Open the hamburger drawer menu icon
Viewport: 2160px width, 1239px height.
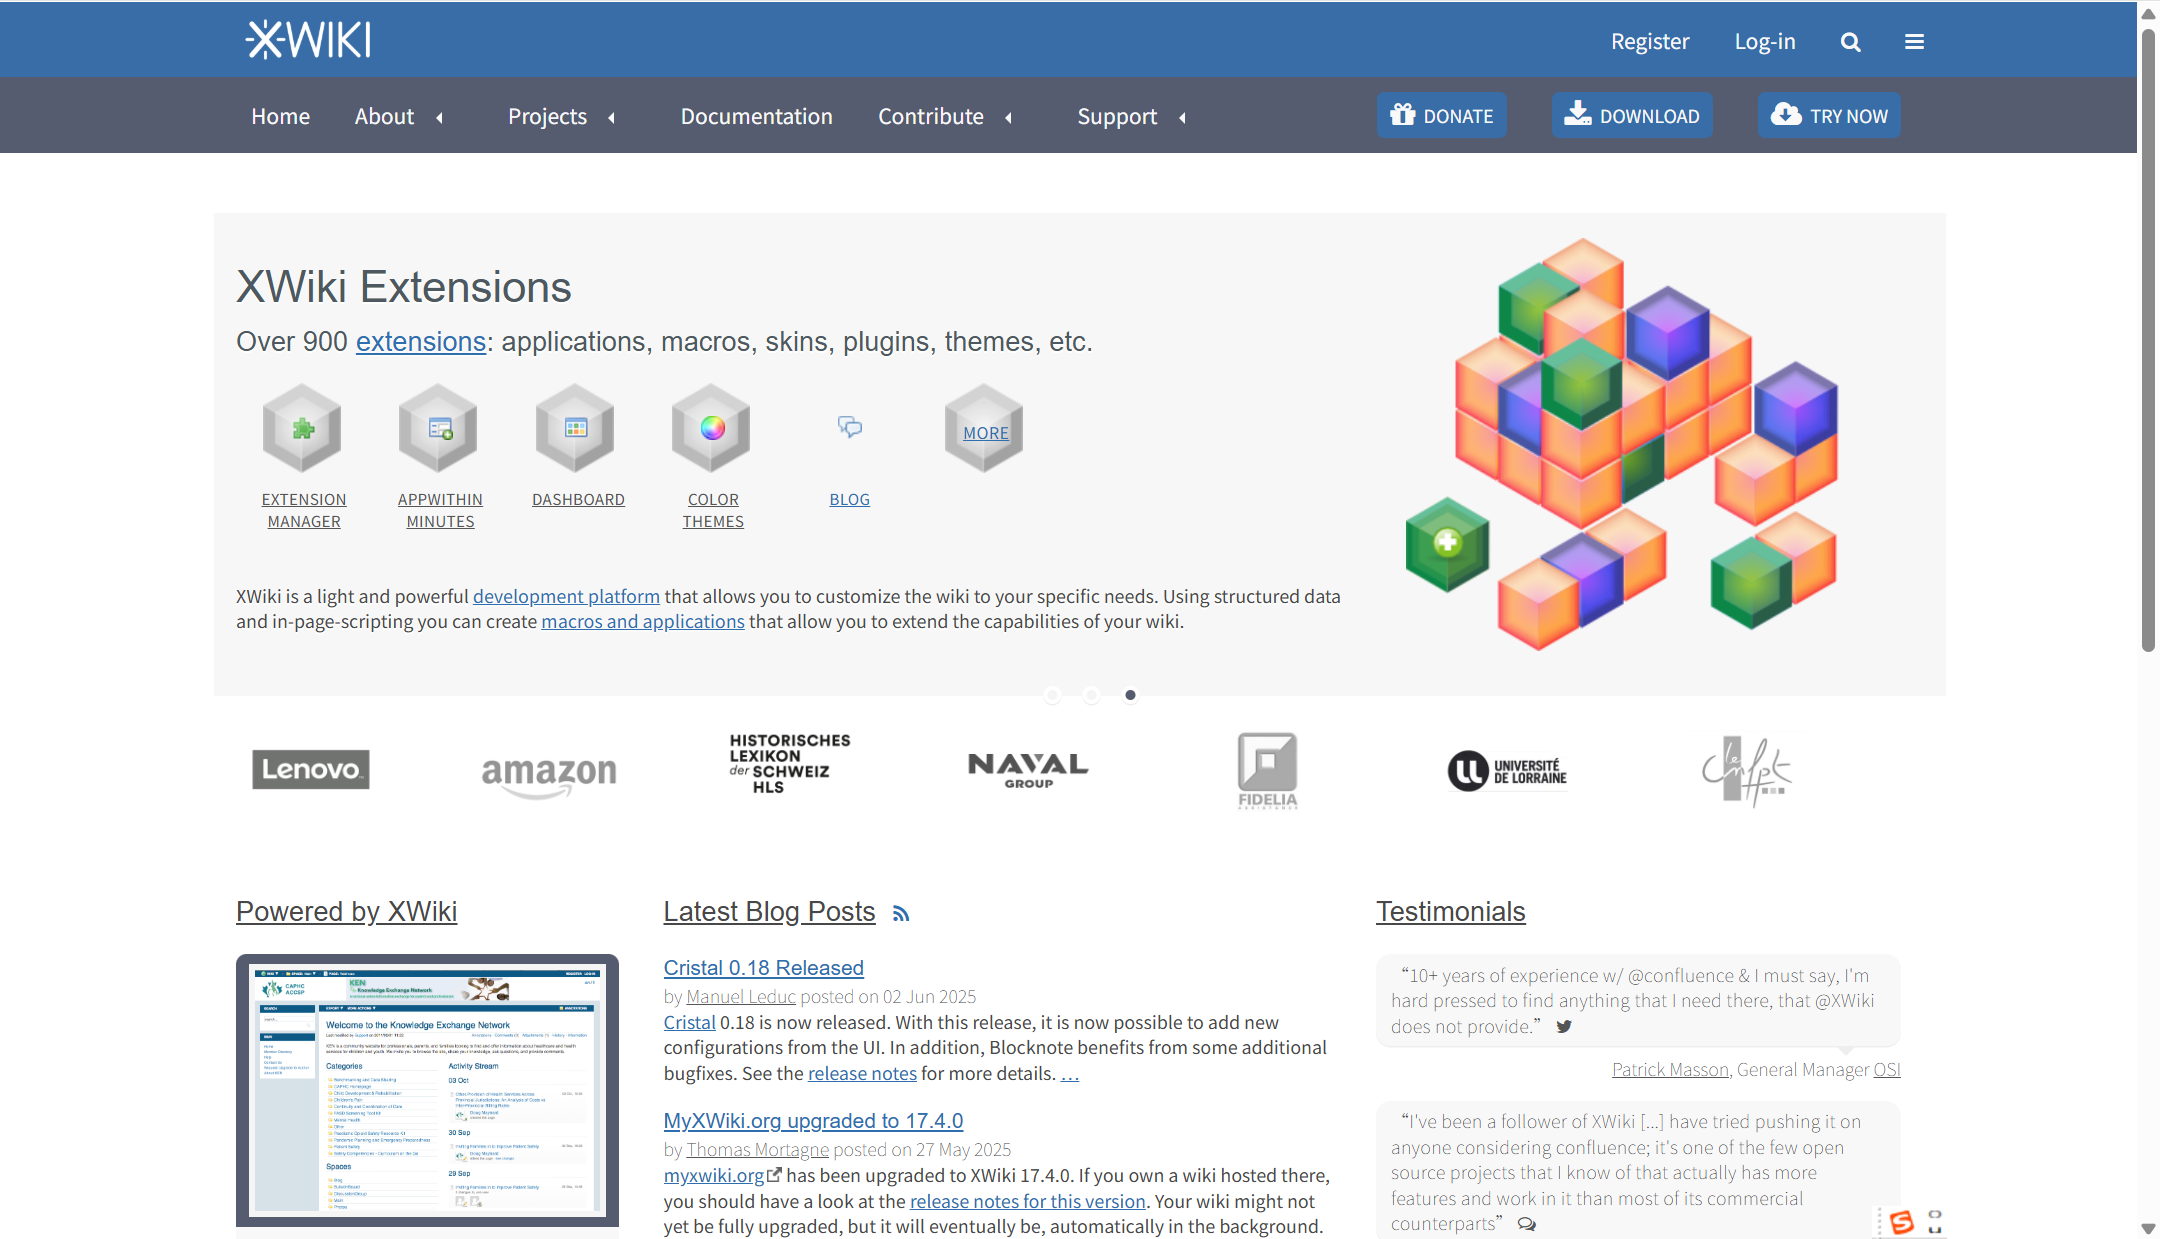pos(1914,42)
